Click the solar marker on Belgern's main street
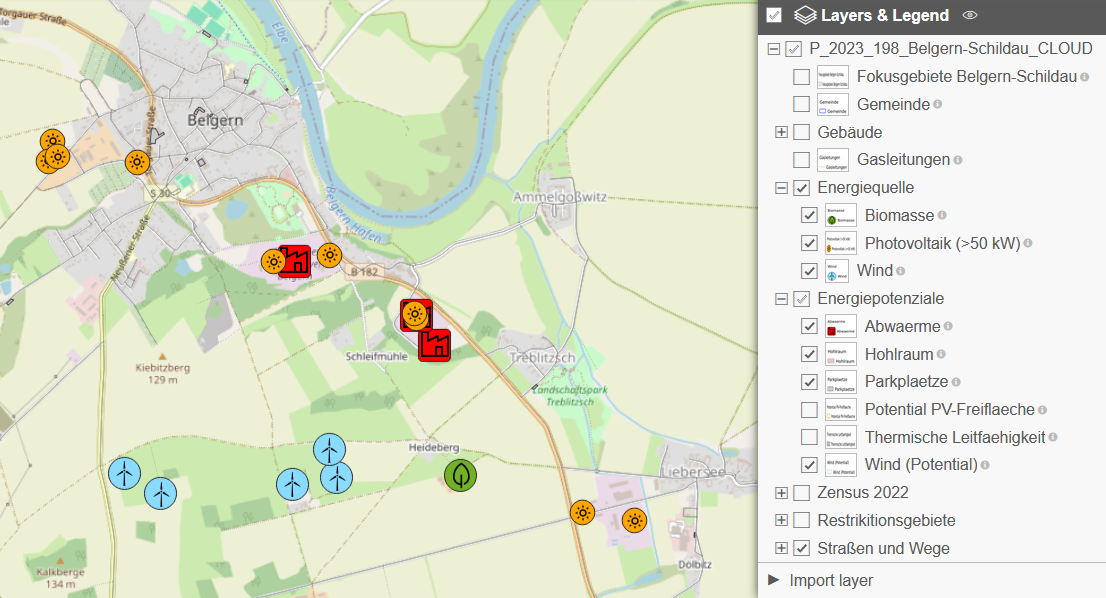 tap(138, 162)
